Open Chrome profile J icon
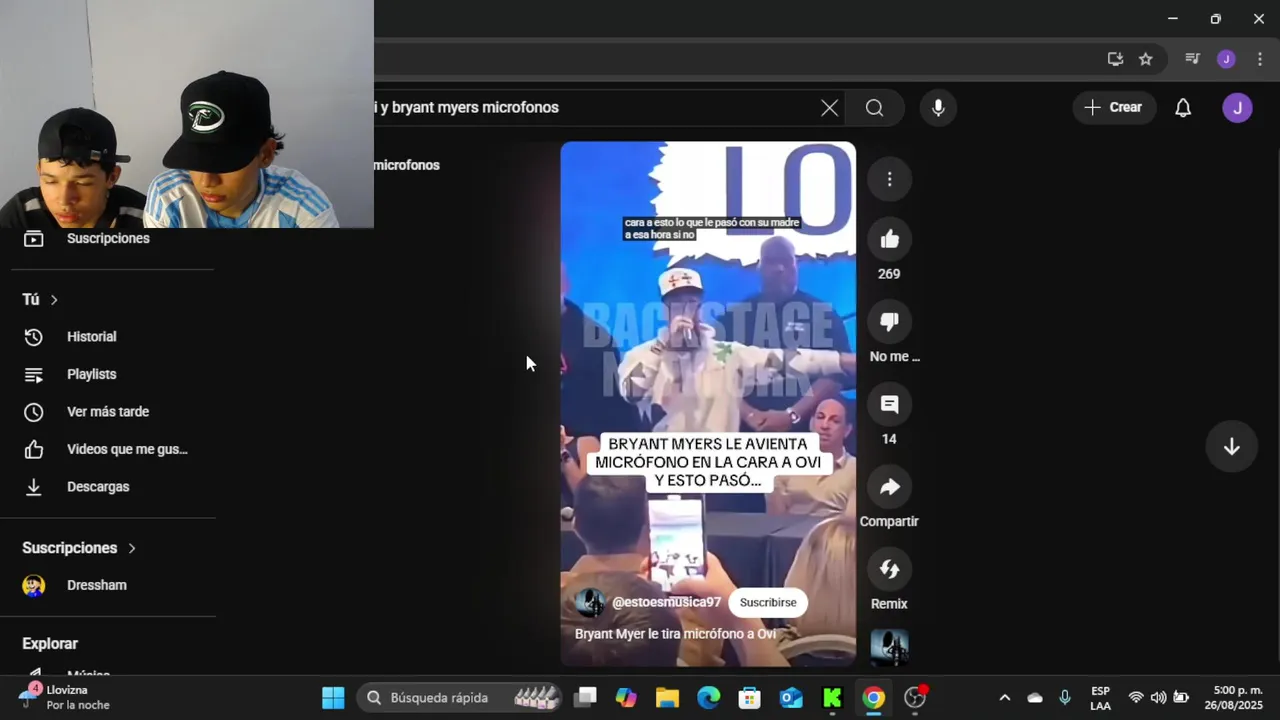Viewport: 1280px width, 720px height. (x=1226, y=59)
